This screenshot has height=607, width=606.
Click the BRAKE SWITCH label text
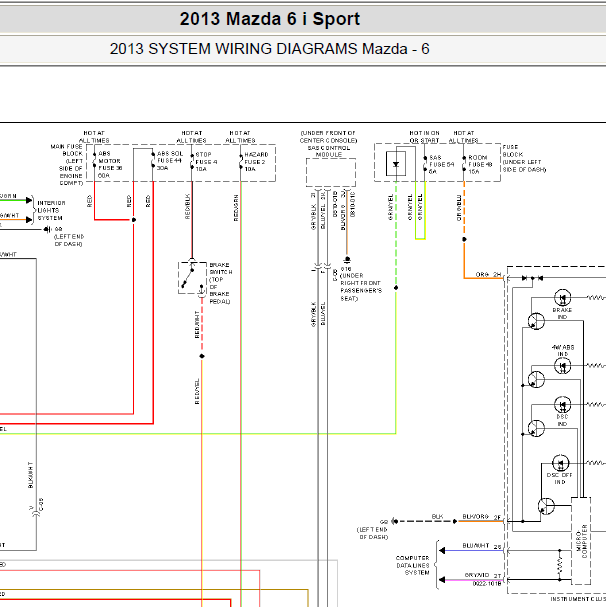pyautogui.click(x=220, y=283)
